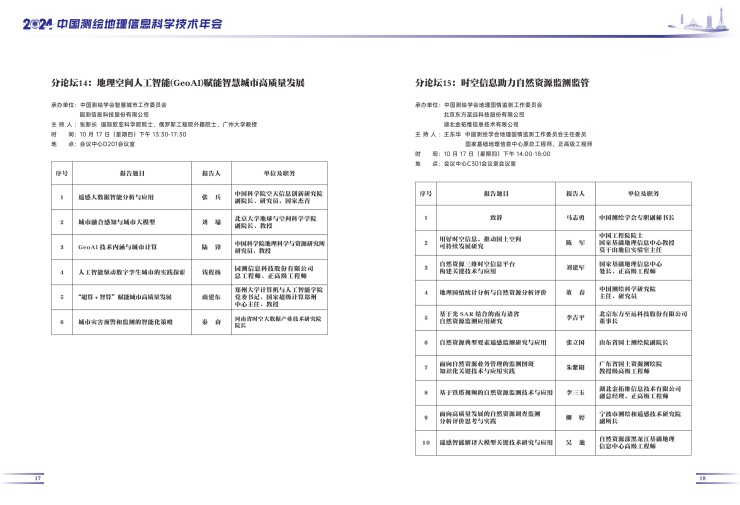Click the page number 18 badge
The width and height of the screenshot is (740, 505).
coord(702,479)
